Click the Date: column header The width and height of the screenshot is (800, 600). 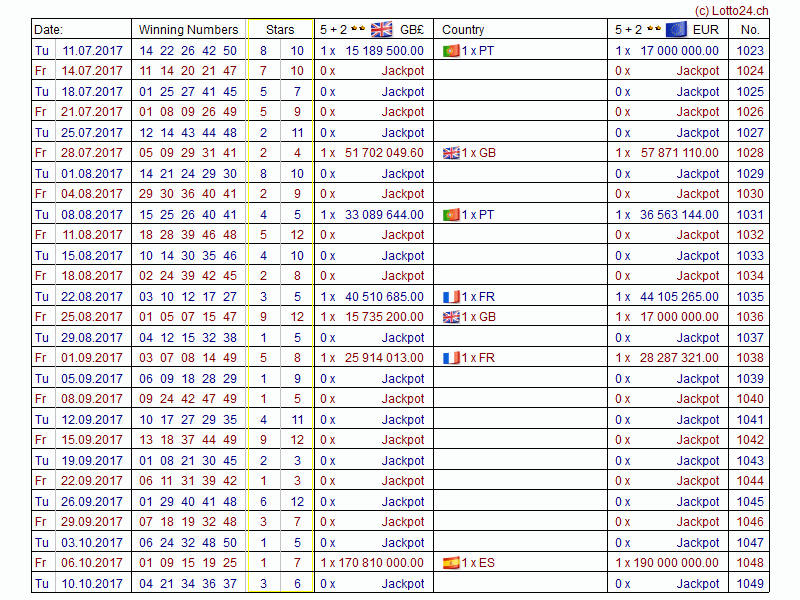48,30
